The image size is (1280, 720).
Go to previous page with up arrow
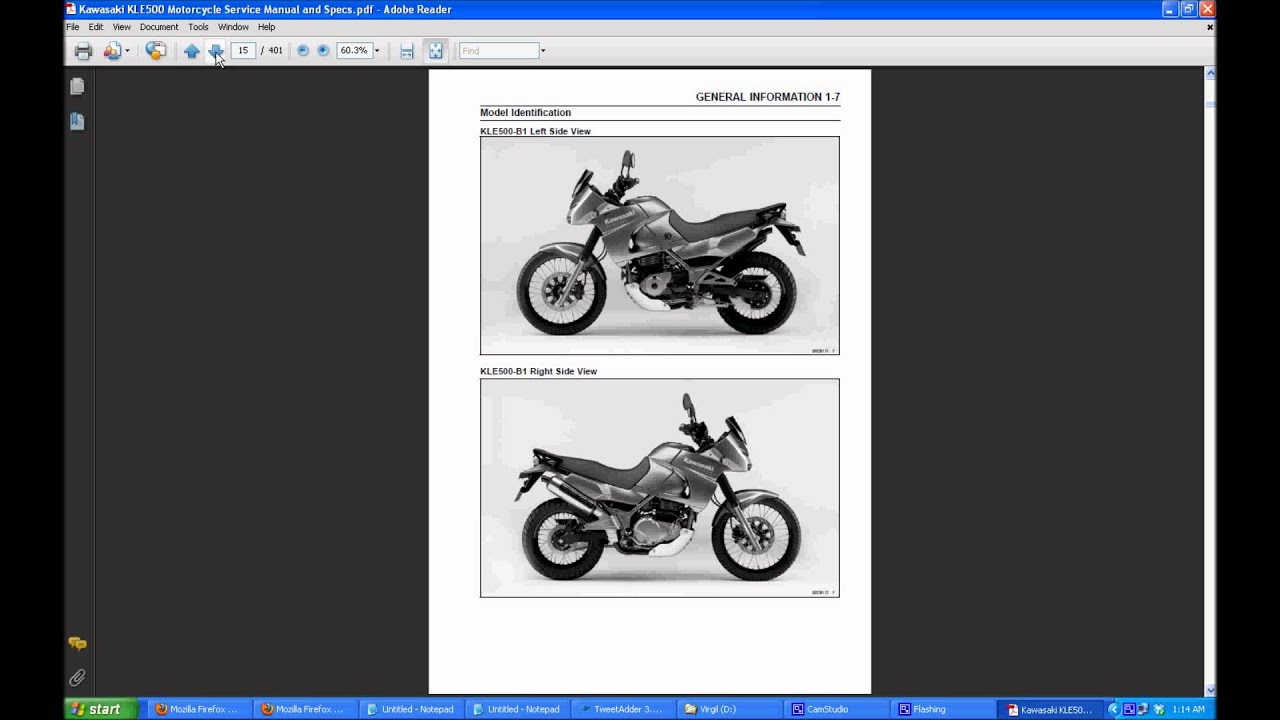pos(191,51)
